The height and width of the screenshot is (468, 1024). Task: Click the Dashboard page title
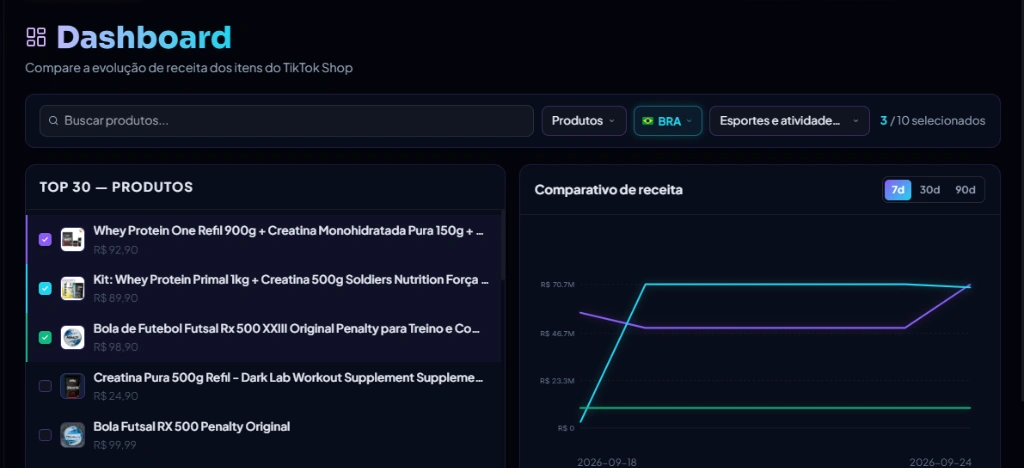pos(144,37)
